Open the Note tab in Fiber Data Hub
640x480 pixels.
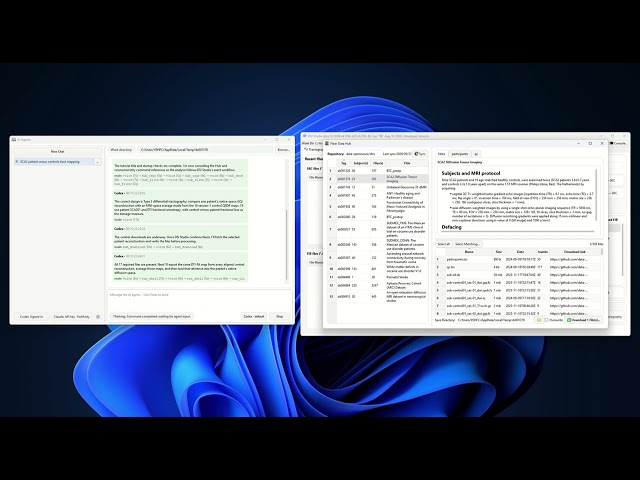(441, 154)
